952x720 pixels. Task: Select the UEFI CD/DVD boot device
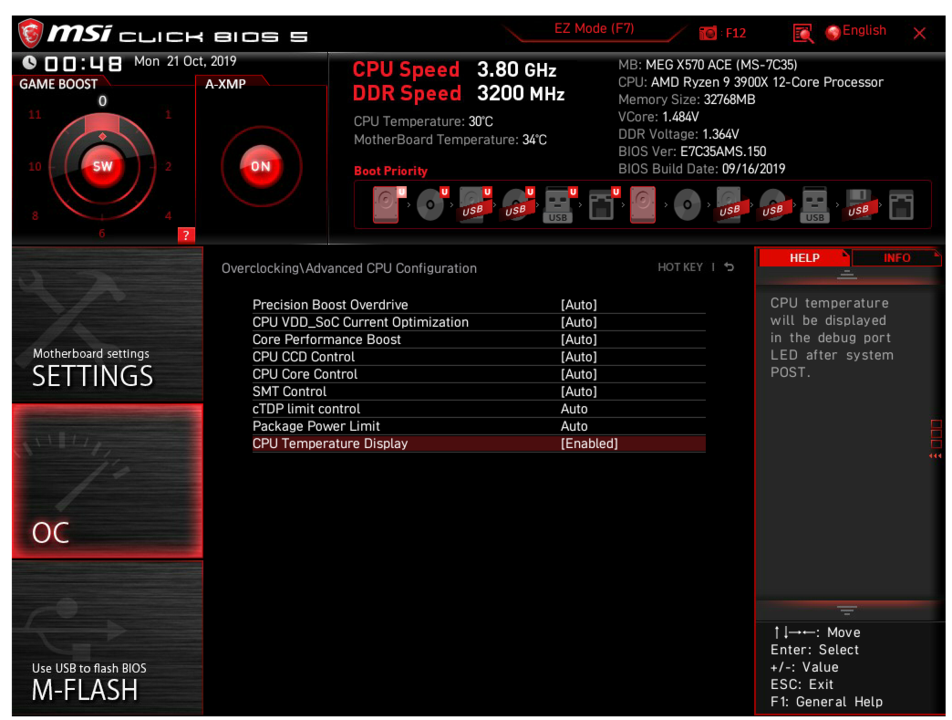(430, 205)
